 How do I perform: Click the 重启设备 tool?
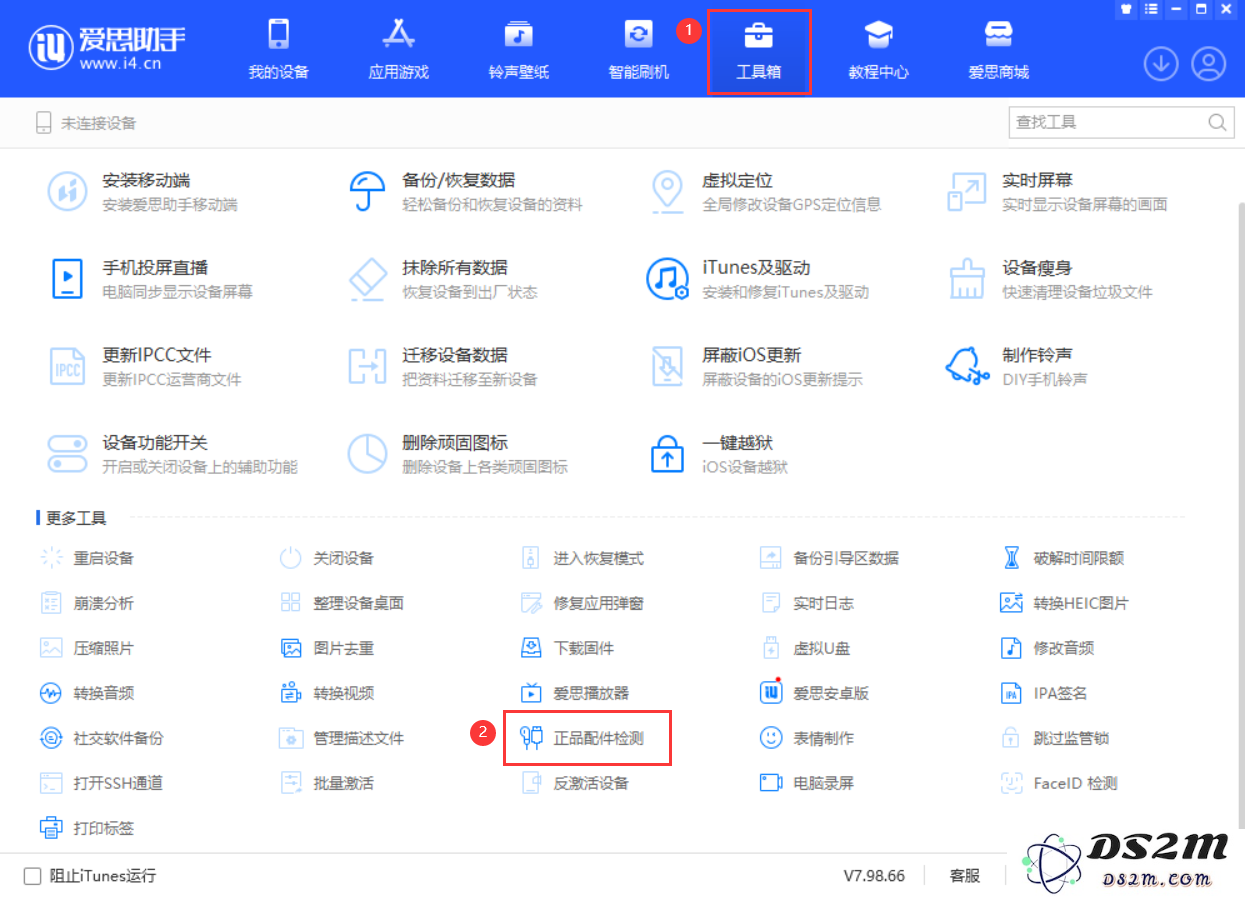[x=88, y=558]
